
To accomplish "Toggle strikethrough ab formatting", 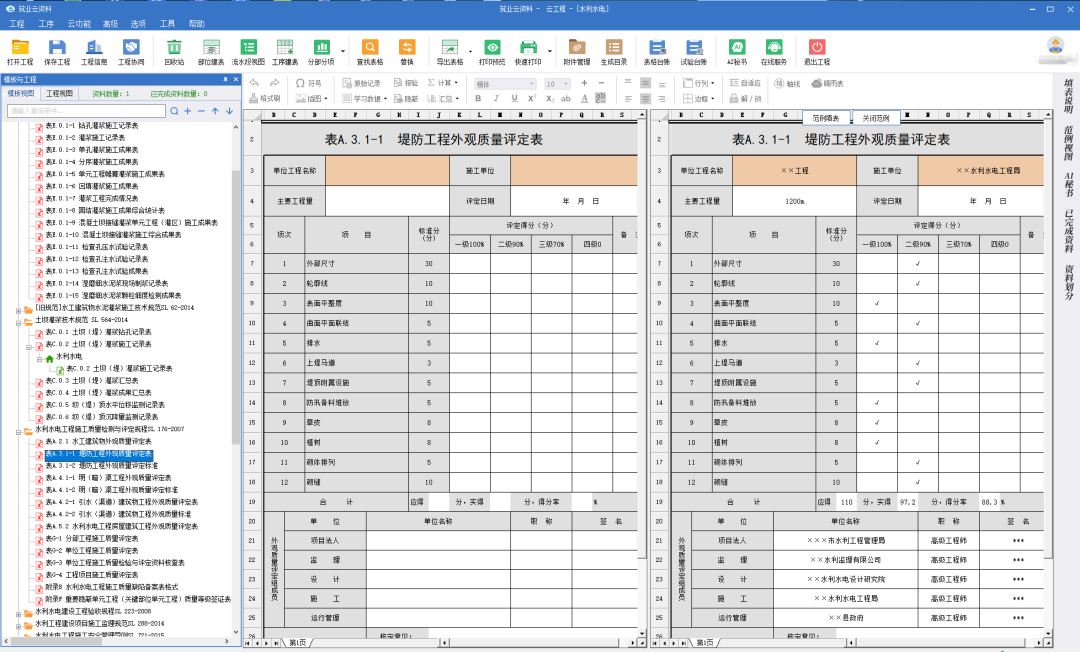I will click(x=565, y=98).
